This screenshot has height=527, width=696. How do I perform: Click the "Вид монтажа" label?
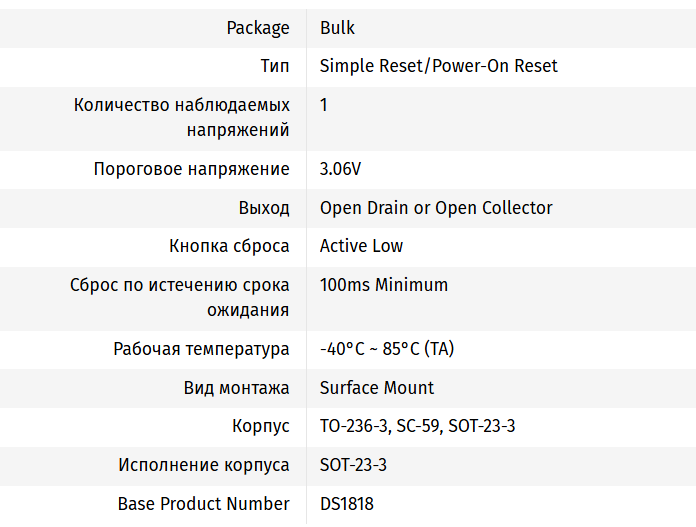(236, 388)
